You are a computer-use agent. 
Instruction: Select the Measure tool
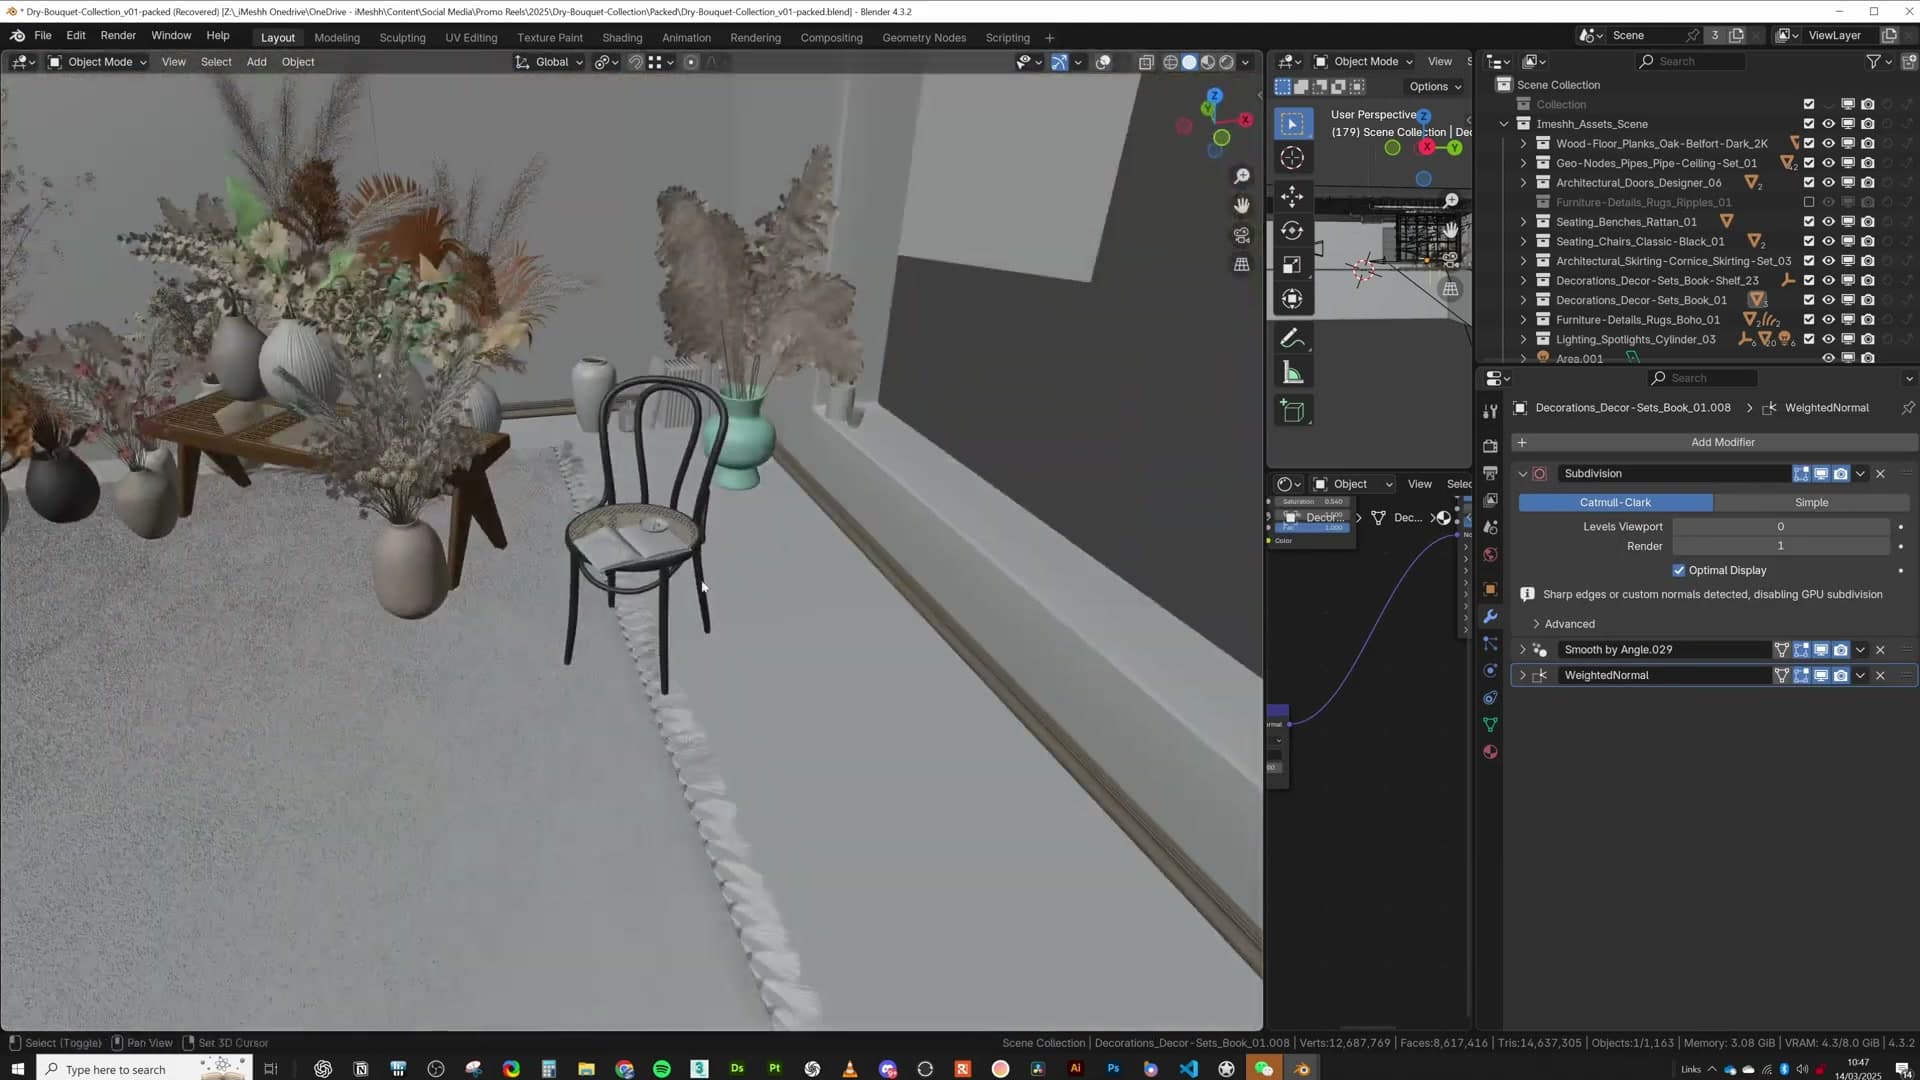(x=1292, y=373)
